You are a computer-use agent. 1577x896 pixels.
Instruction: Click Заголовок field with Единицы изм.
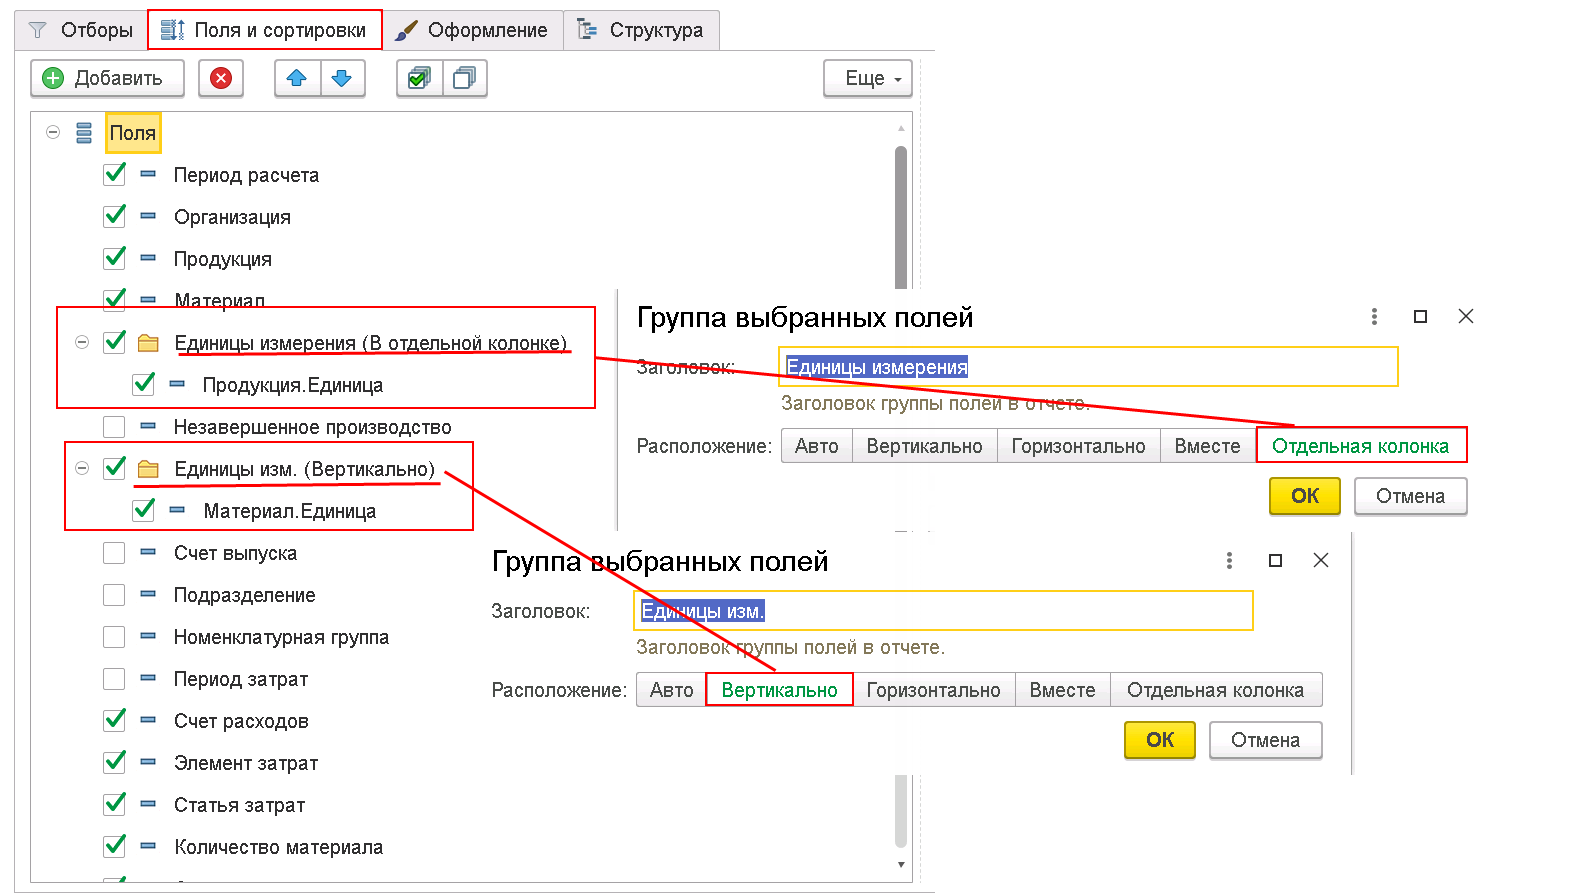pyautogui.click(x=943, y=611)
